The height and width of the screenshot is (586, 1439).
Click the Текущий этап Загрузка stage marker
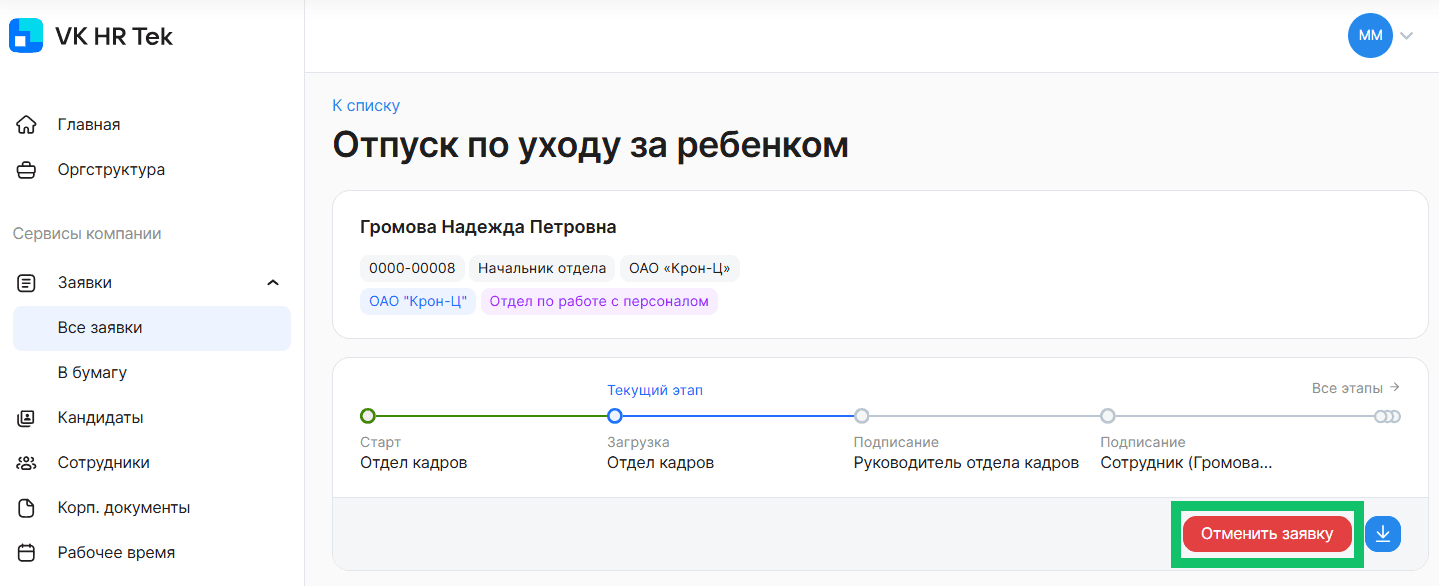click(x=615, y=416)
